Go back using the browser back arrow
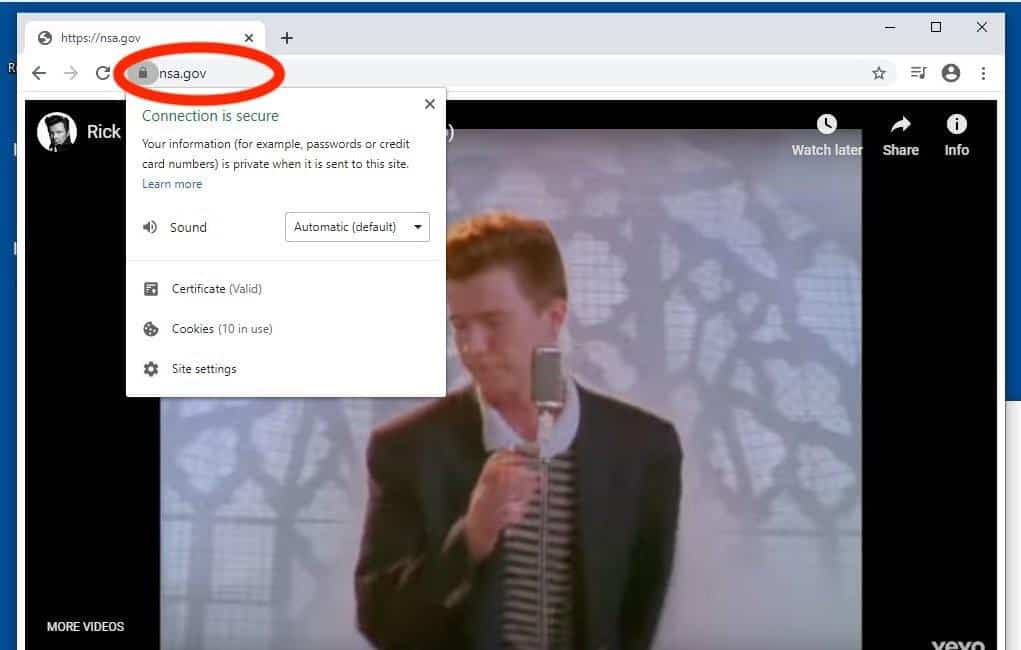Screen dimensions: 1021x650 [39, 73]
